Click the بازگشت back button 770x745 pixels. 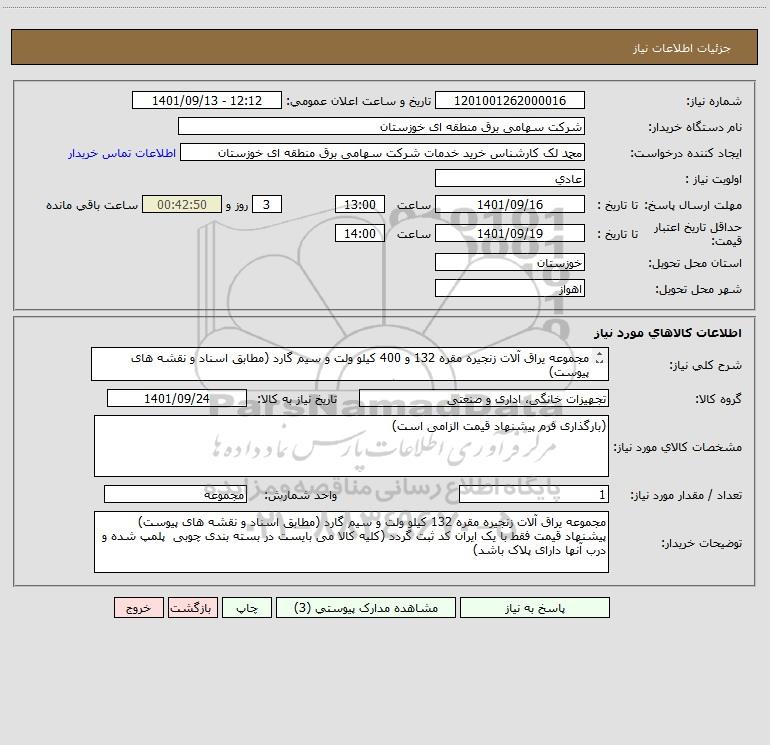[192, 607]
